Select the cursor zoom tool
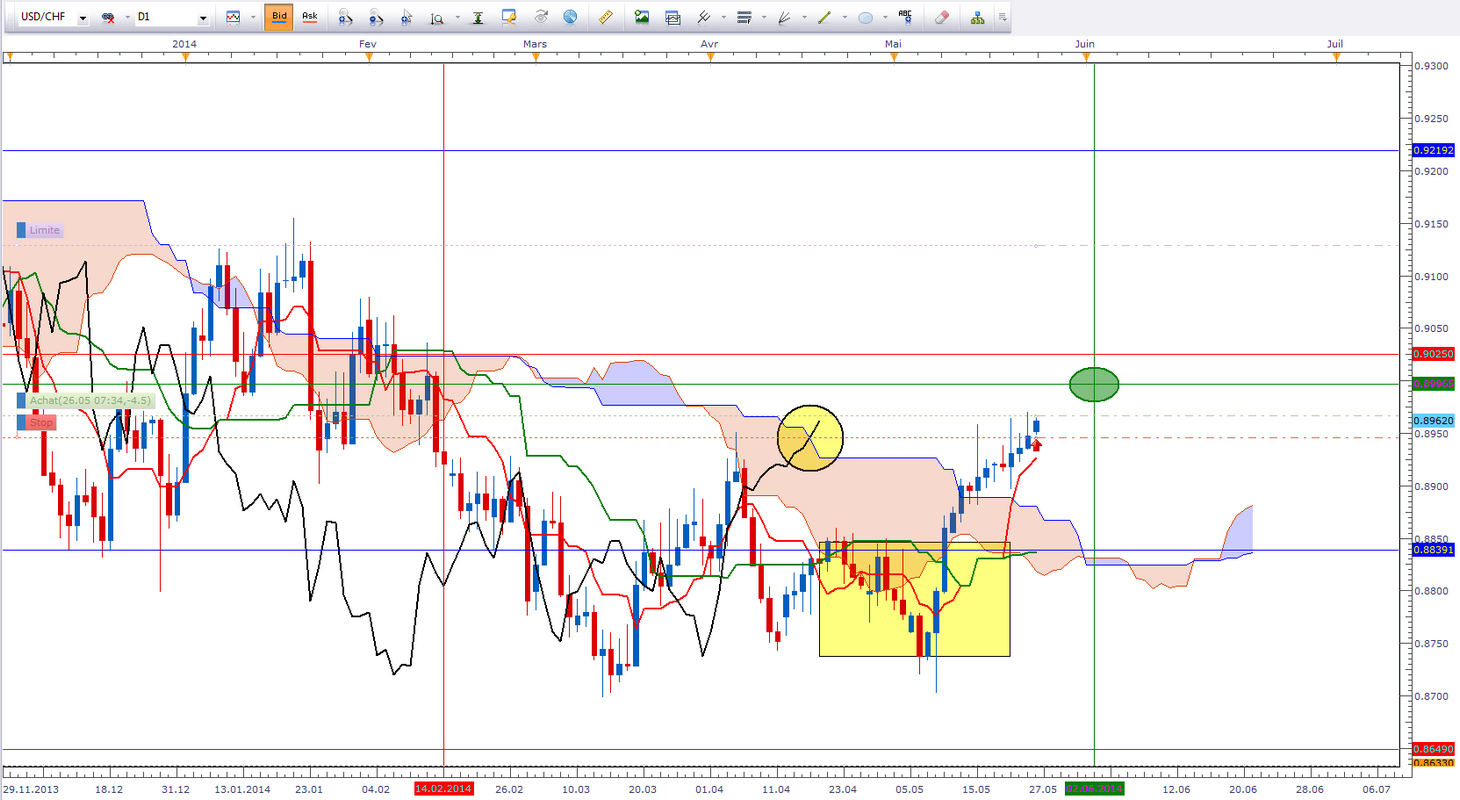Screen dimensions: 1460x800 [407, 17]
